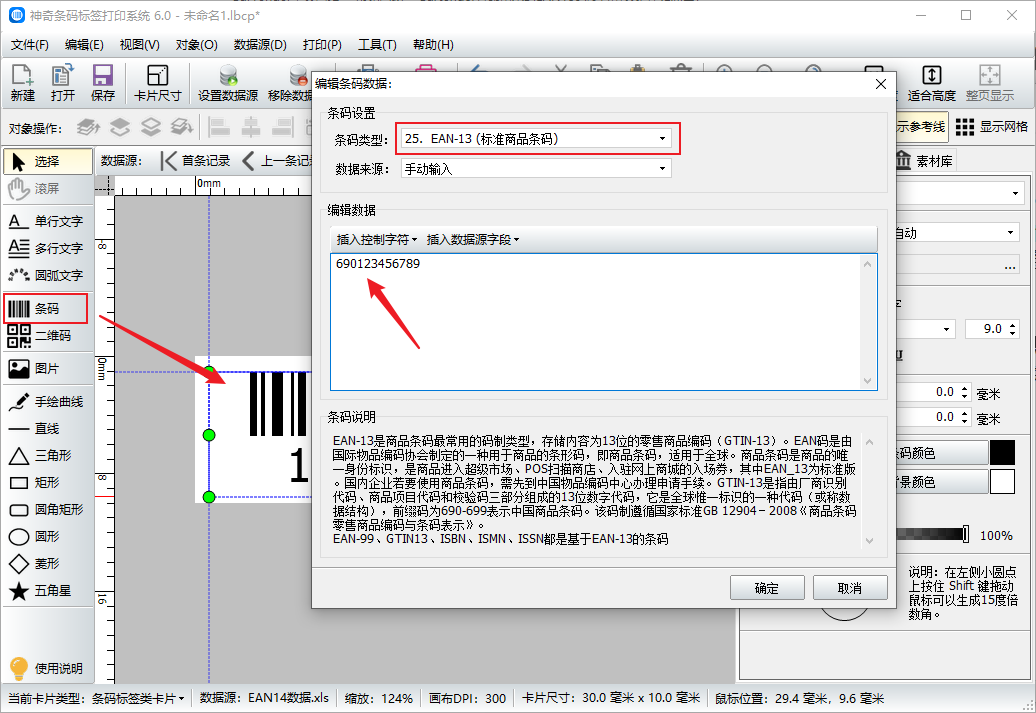Click the 设置数据源 data source icon

pos(228,83)
